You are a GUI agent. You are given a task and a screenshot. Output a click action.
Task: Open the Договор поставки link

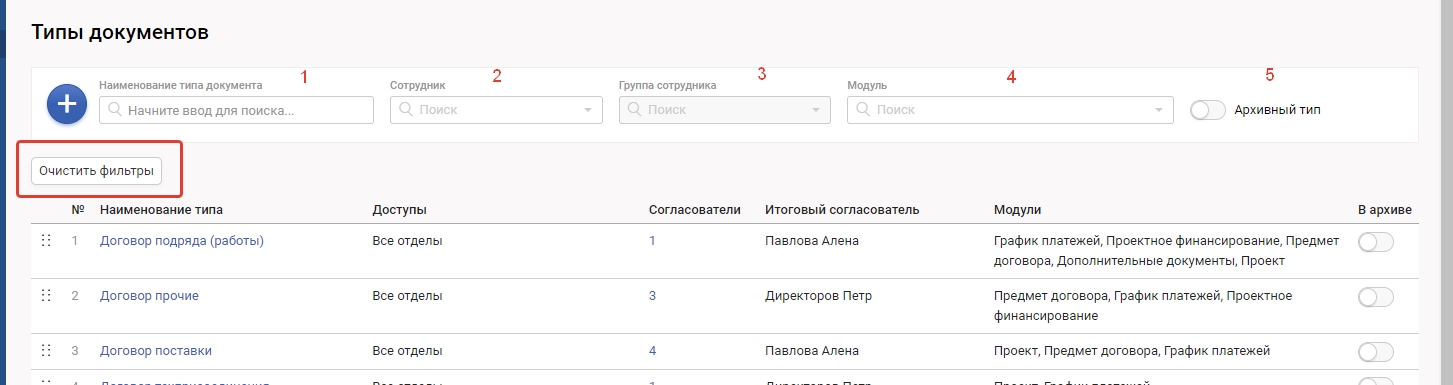156,350
